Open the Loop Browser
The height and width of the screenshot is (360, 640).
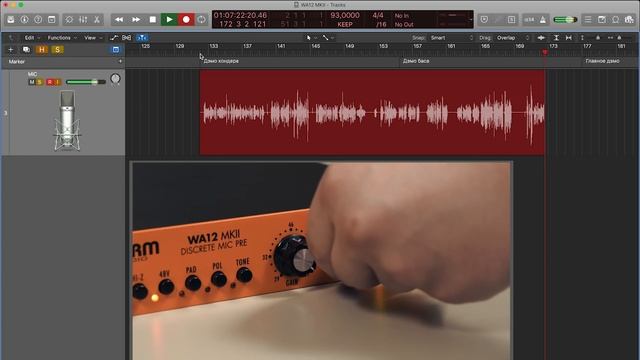[616, 20]
